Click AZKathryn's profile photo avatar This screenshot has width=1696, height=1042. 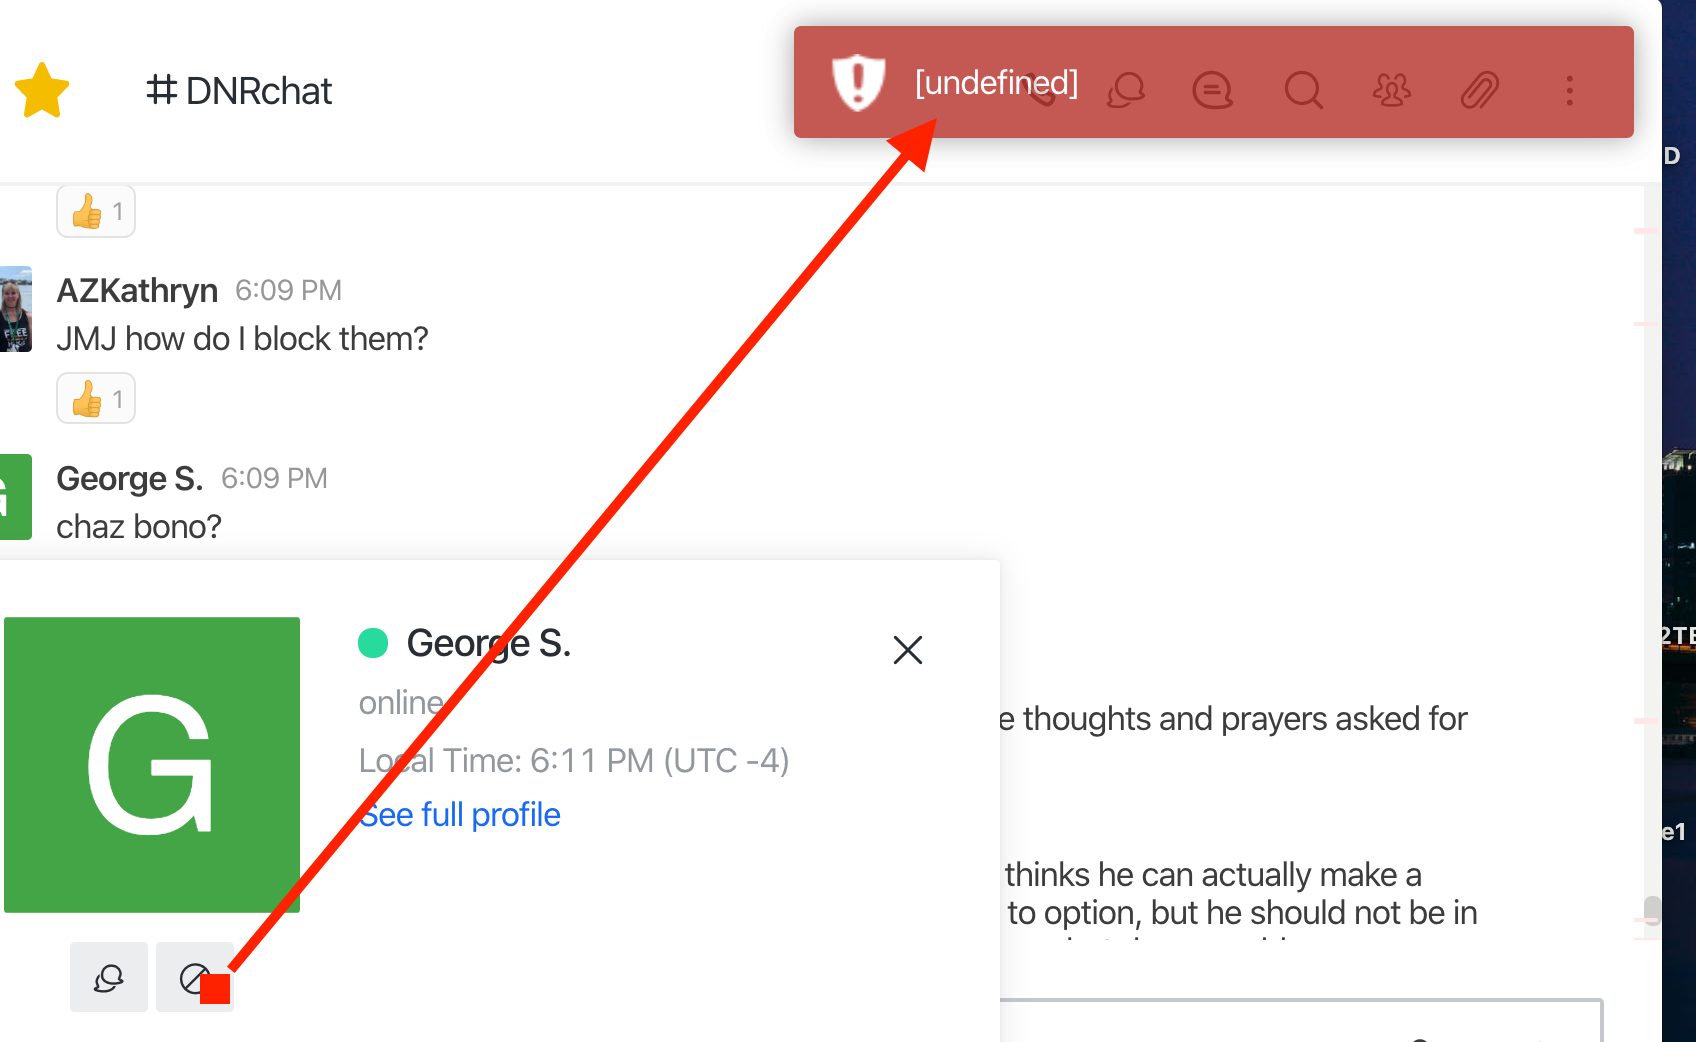pyautogui.click(x=15, y=309)
